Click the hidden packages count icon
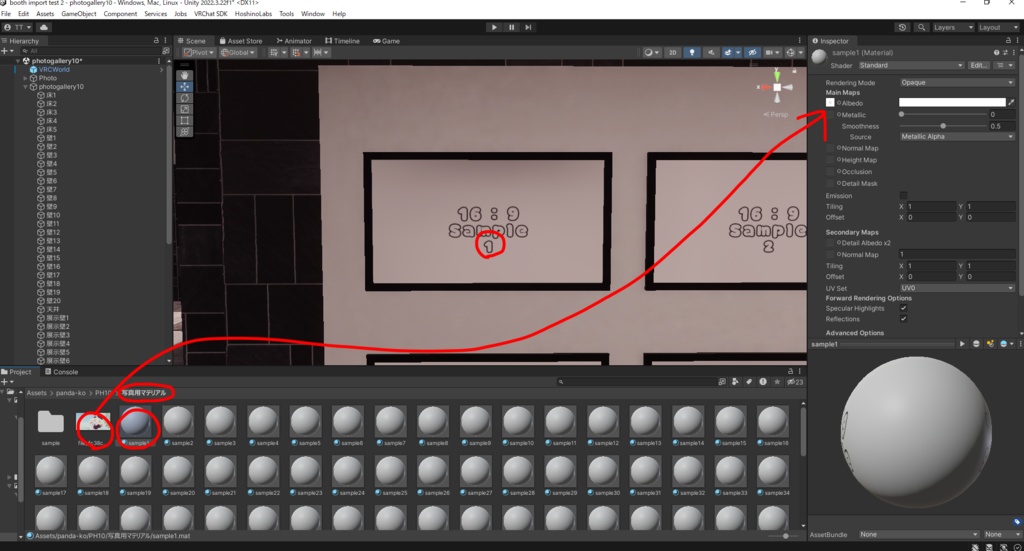 795,382
